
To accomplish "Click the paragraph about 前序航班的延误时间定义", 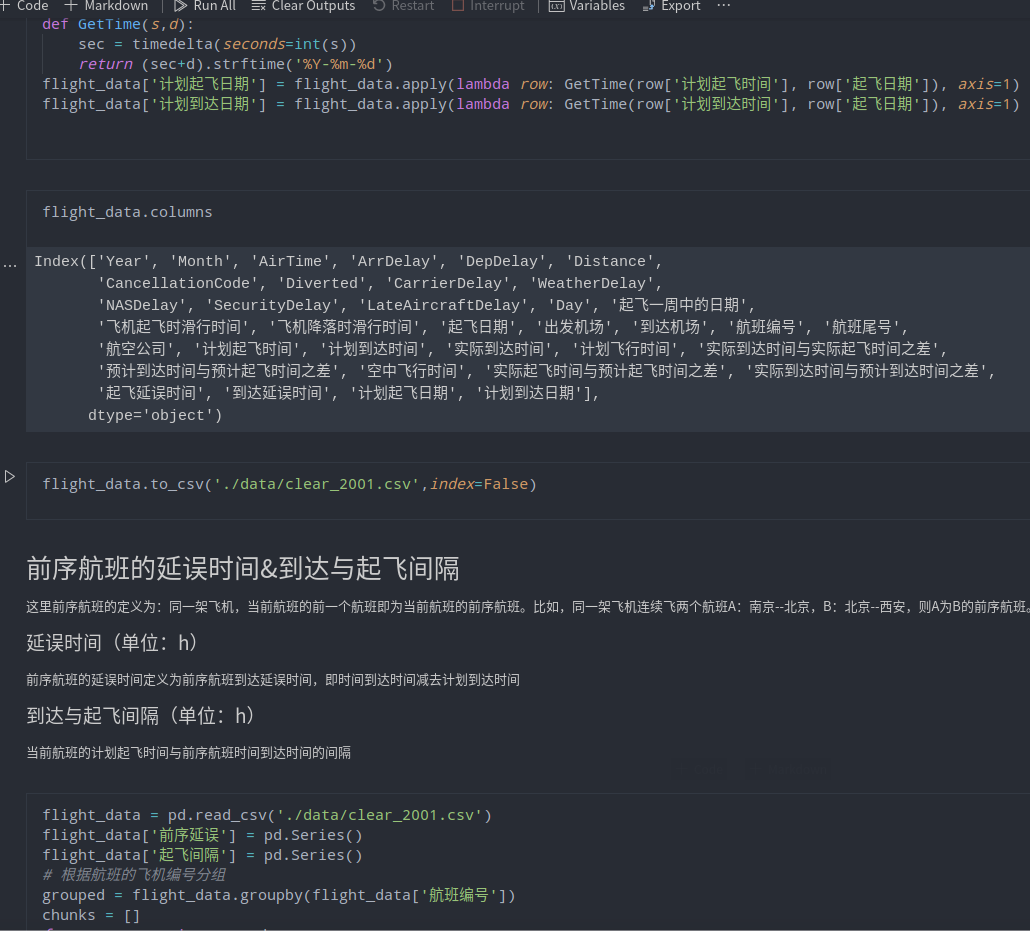I will coord(273,680).
